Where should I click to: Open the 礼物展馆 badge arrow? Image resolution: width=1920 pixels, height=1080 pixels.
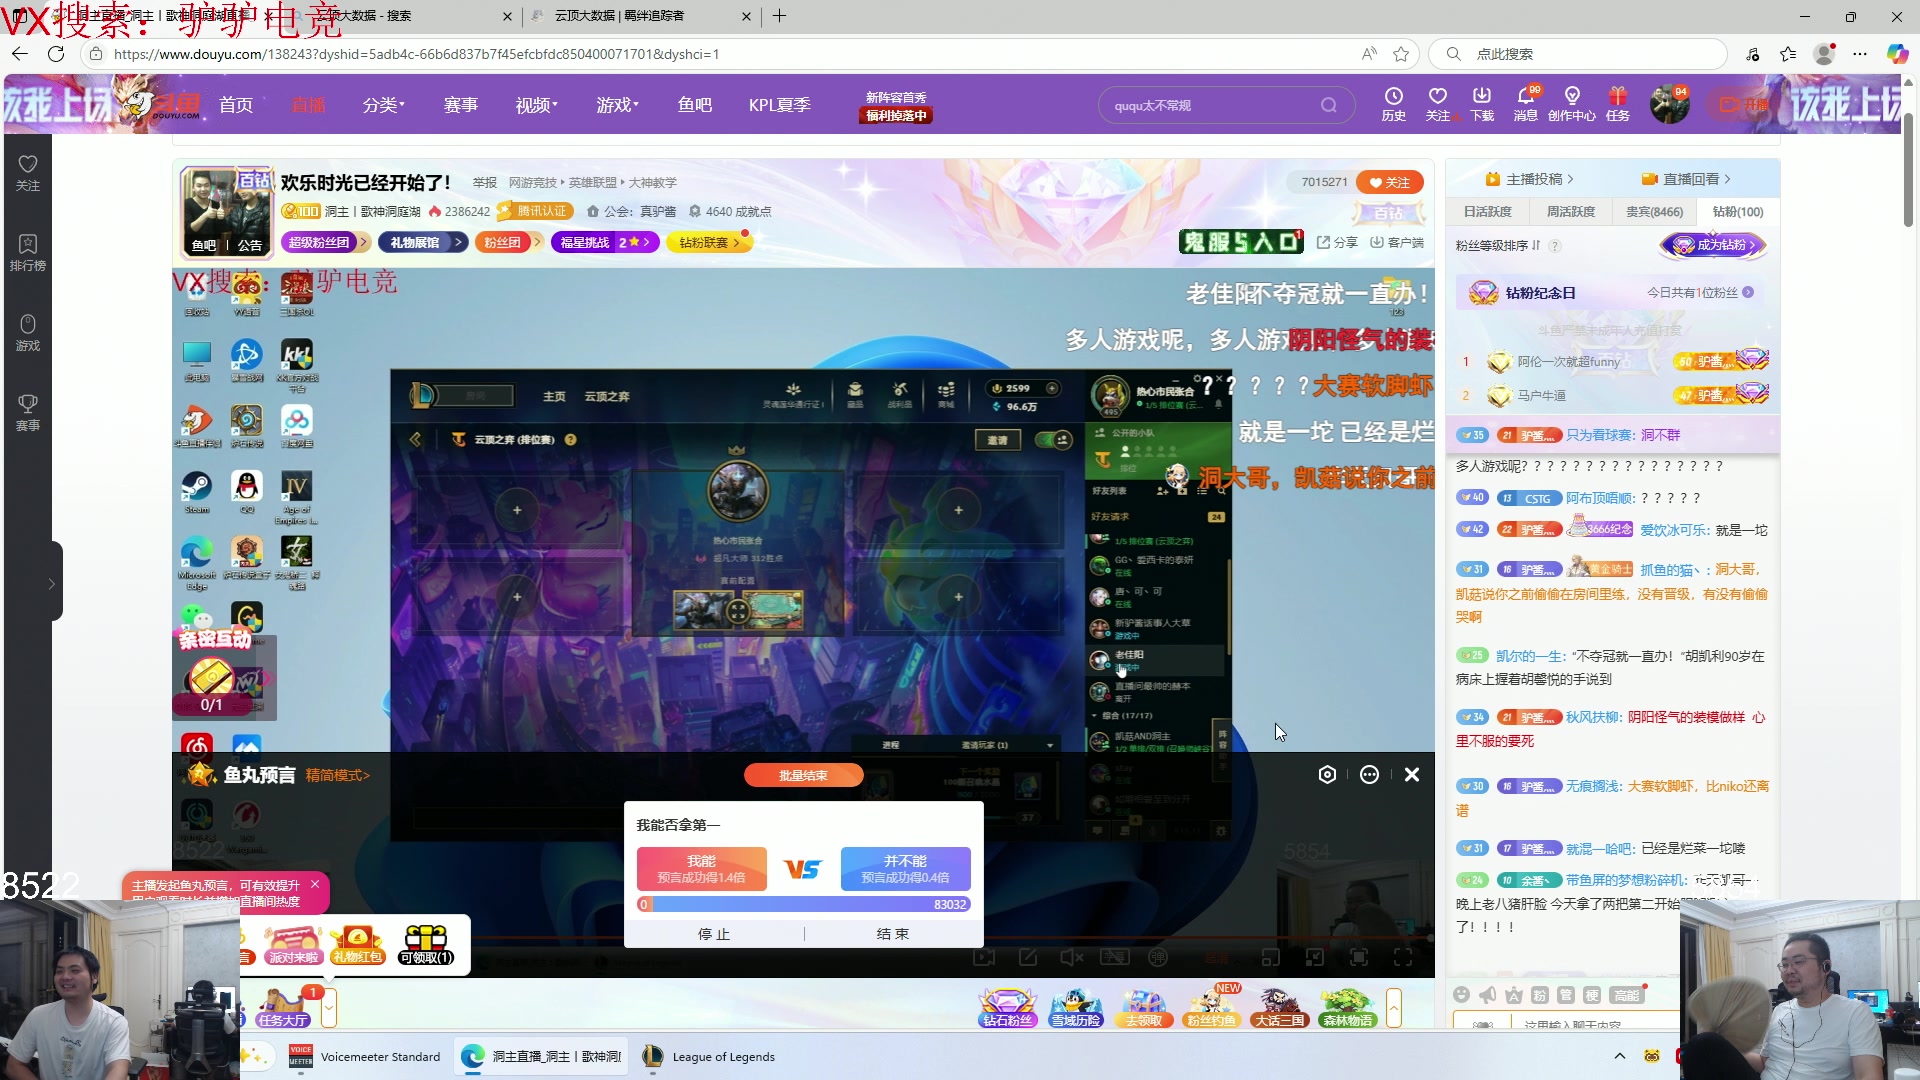(458, 242)
